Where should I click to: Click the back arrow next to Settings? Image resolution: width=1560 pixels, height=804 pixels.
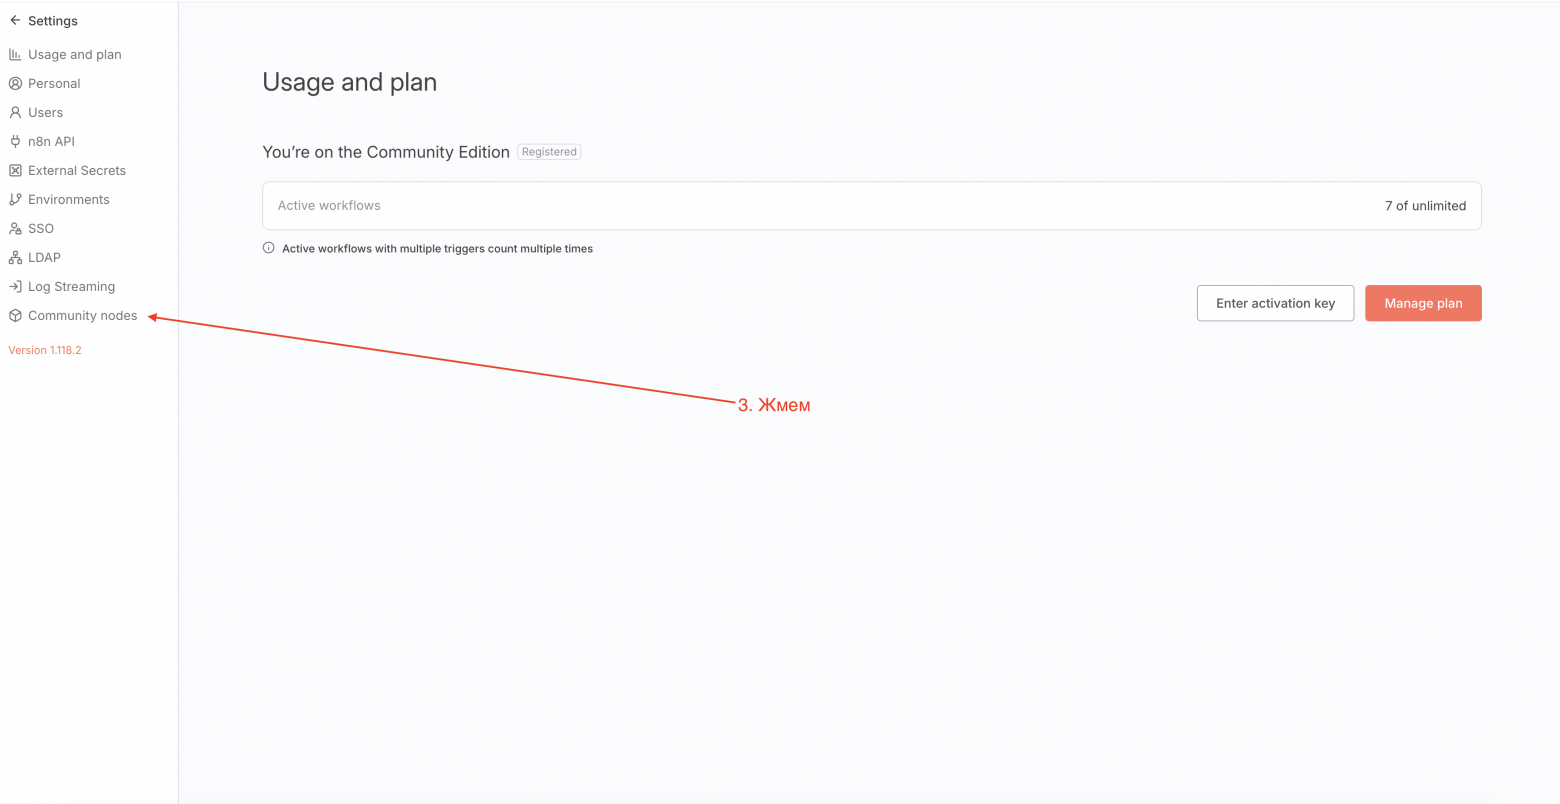(15, 20)
